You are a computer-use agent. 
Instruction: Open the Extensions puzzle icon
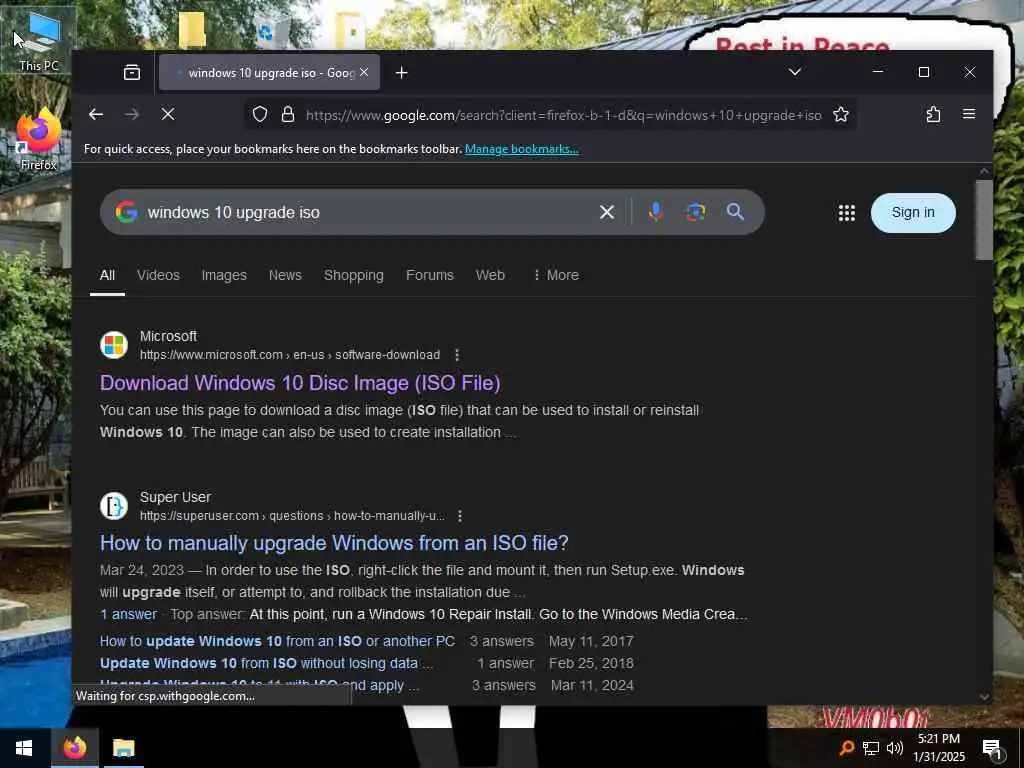coord(933,114)
